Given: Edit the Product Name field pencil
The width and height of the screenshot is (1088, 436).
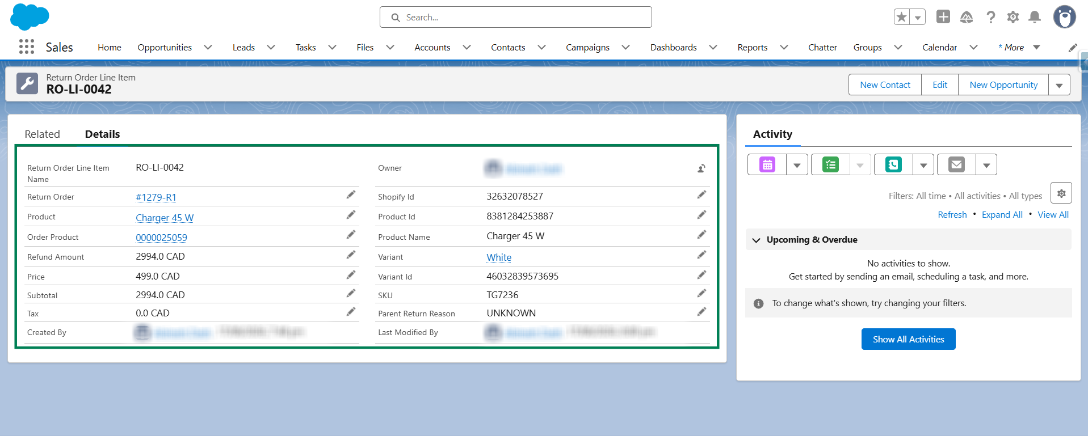Looking at the screenshot, I should 702,234.
